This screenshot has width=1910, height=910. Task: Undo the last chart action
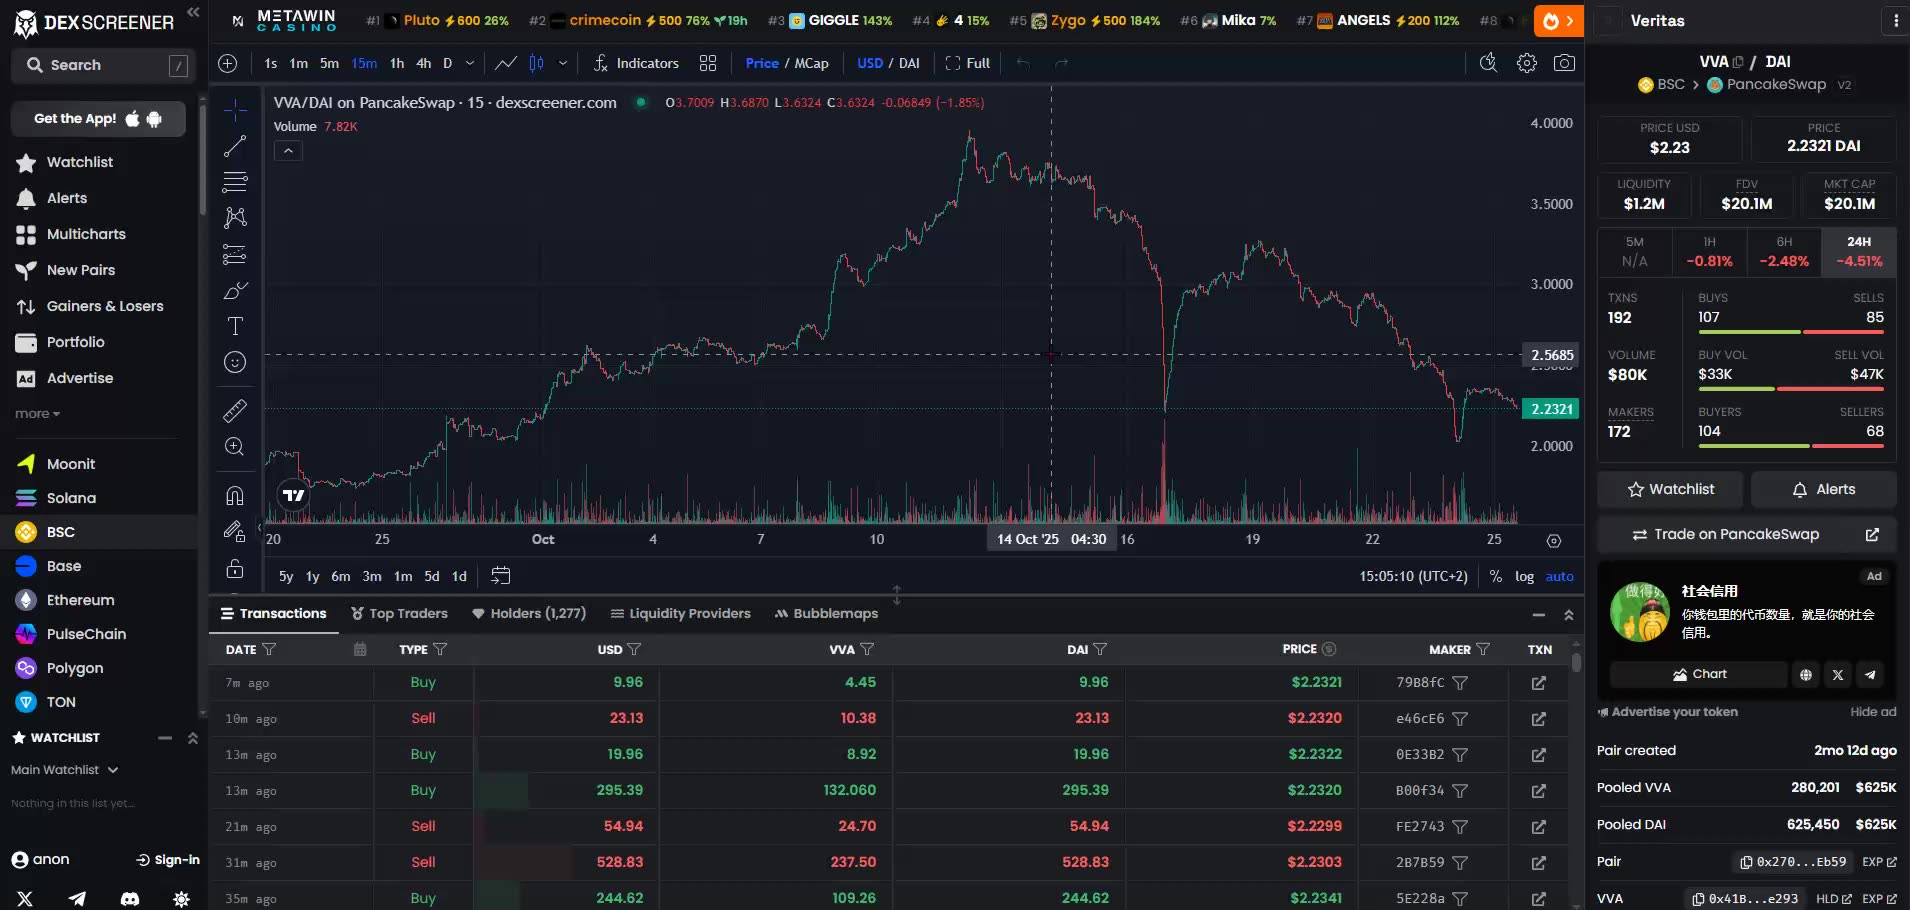tap(1023, 63)
